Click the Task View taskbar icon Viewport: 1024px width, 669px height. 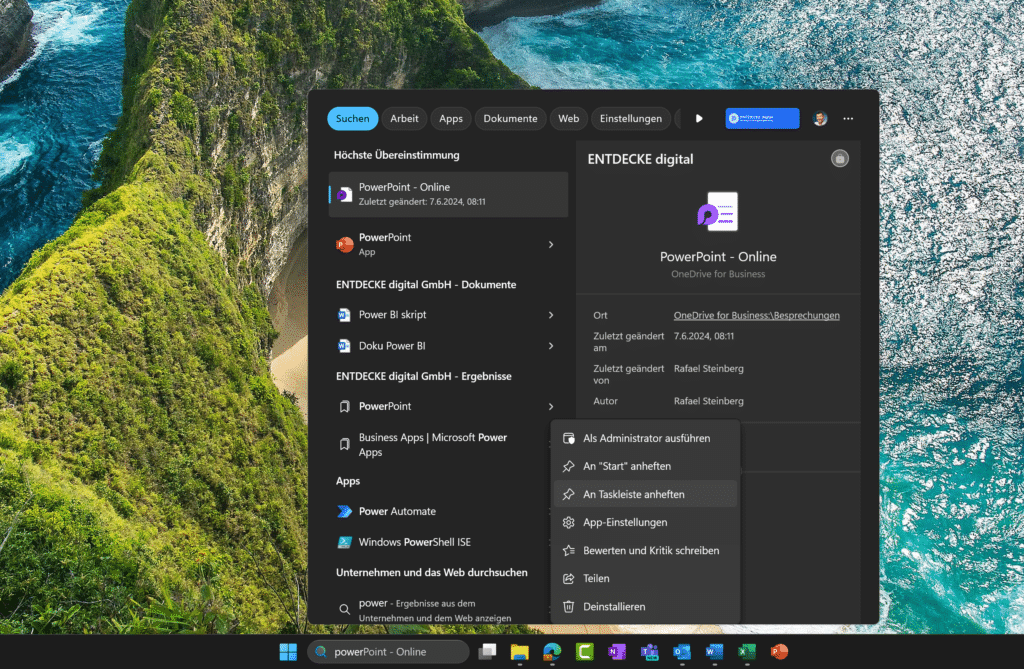coord(487,652)
